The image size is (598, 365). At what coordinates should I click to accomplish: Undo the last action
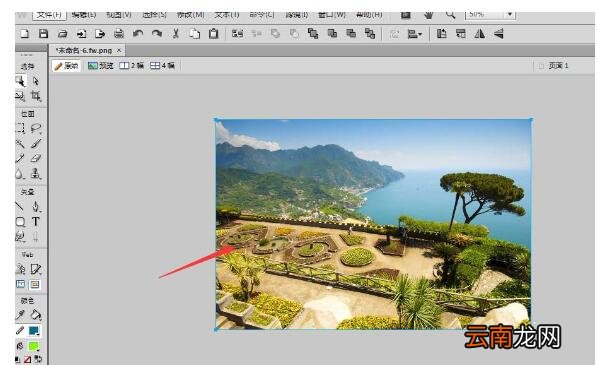(x=138, y=34)
